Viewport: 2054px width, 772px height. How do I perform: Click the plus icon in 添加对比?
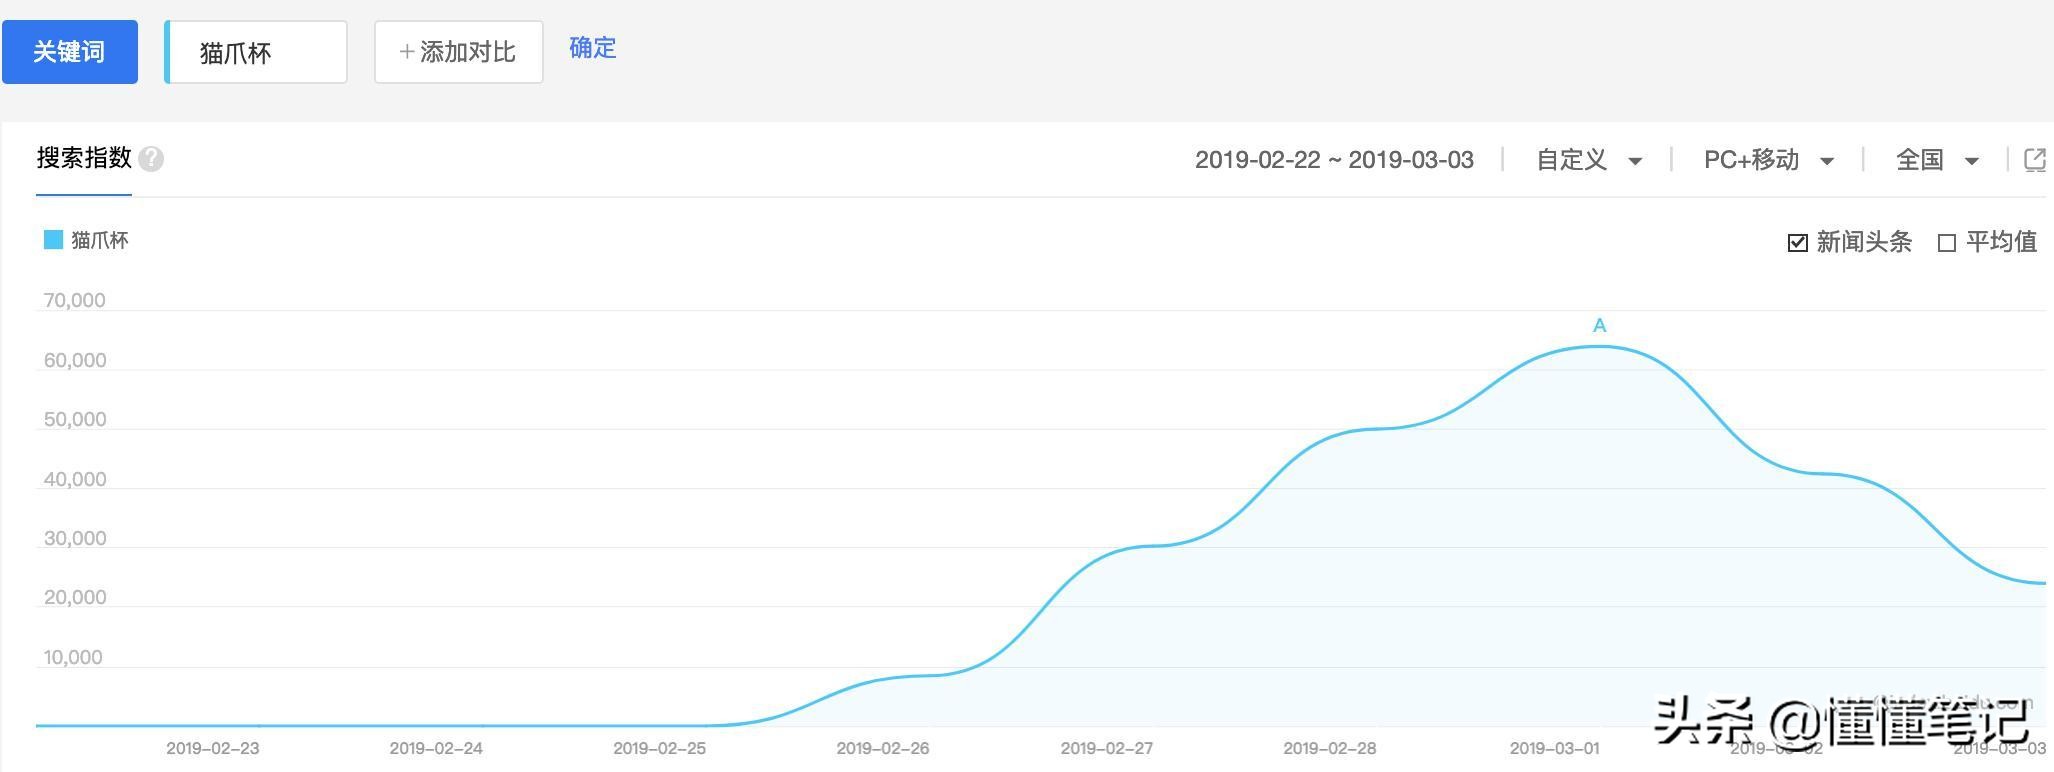coord(406,52)
